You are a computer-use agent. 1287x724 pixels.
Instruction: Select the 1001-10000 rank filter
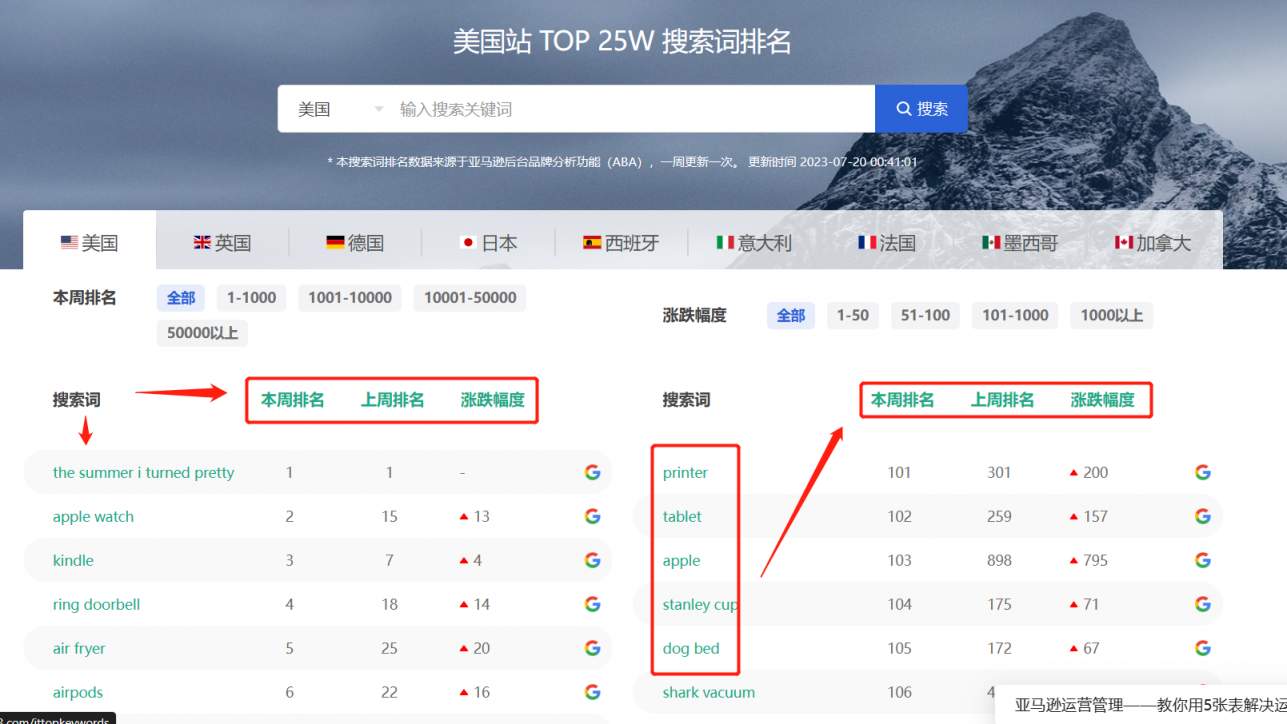click(x=350, y=298)
